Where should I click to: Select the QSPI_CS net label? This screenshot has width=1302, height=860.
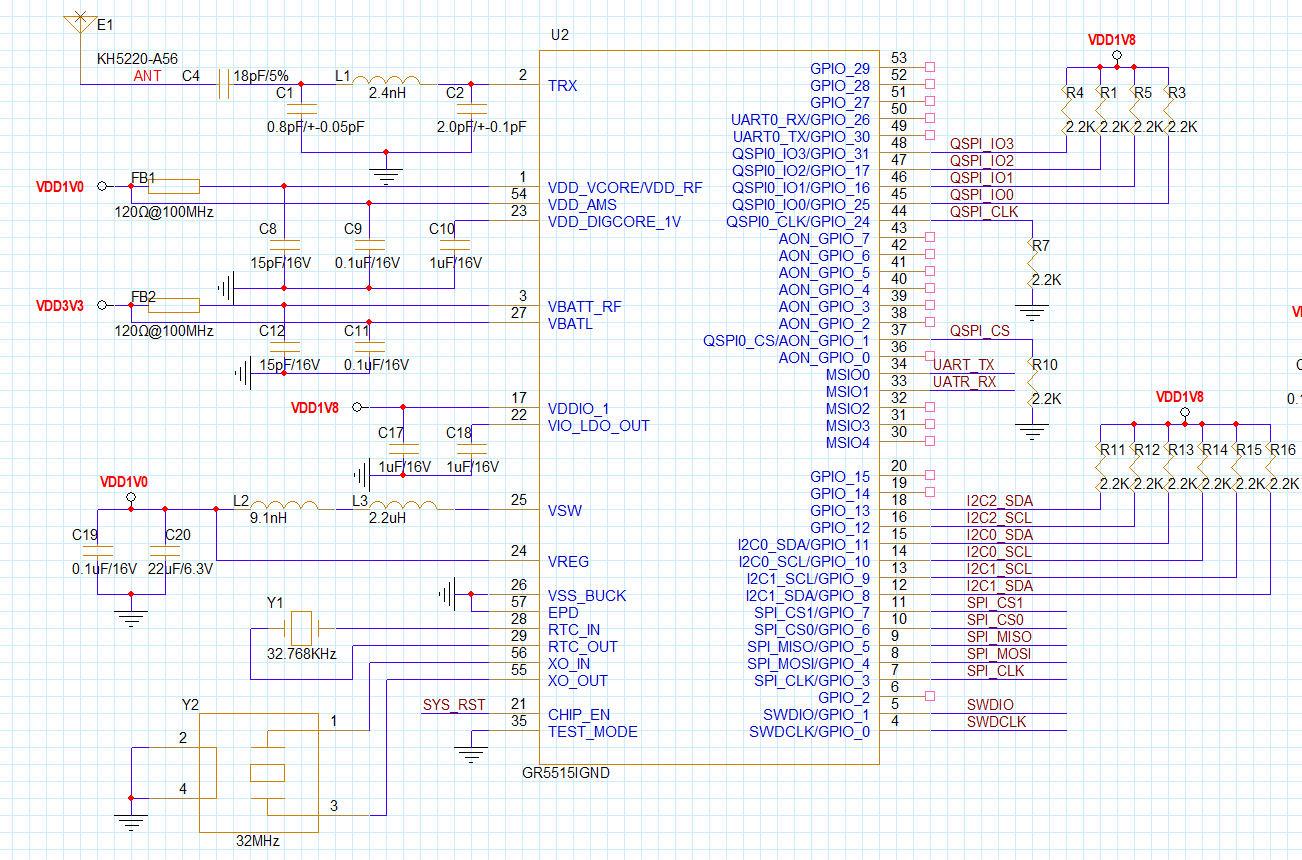coord(979,330)
